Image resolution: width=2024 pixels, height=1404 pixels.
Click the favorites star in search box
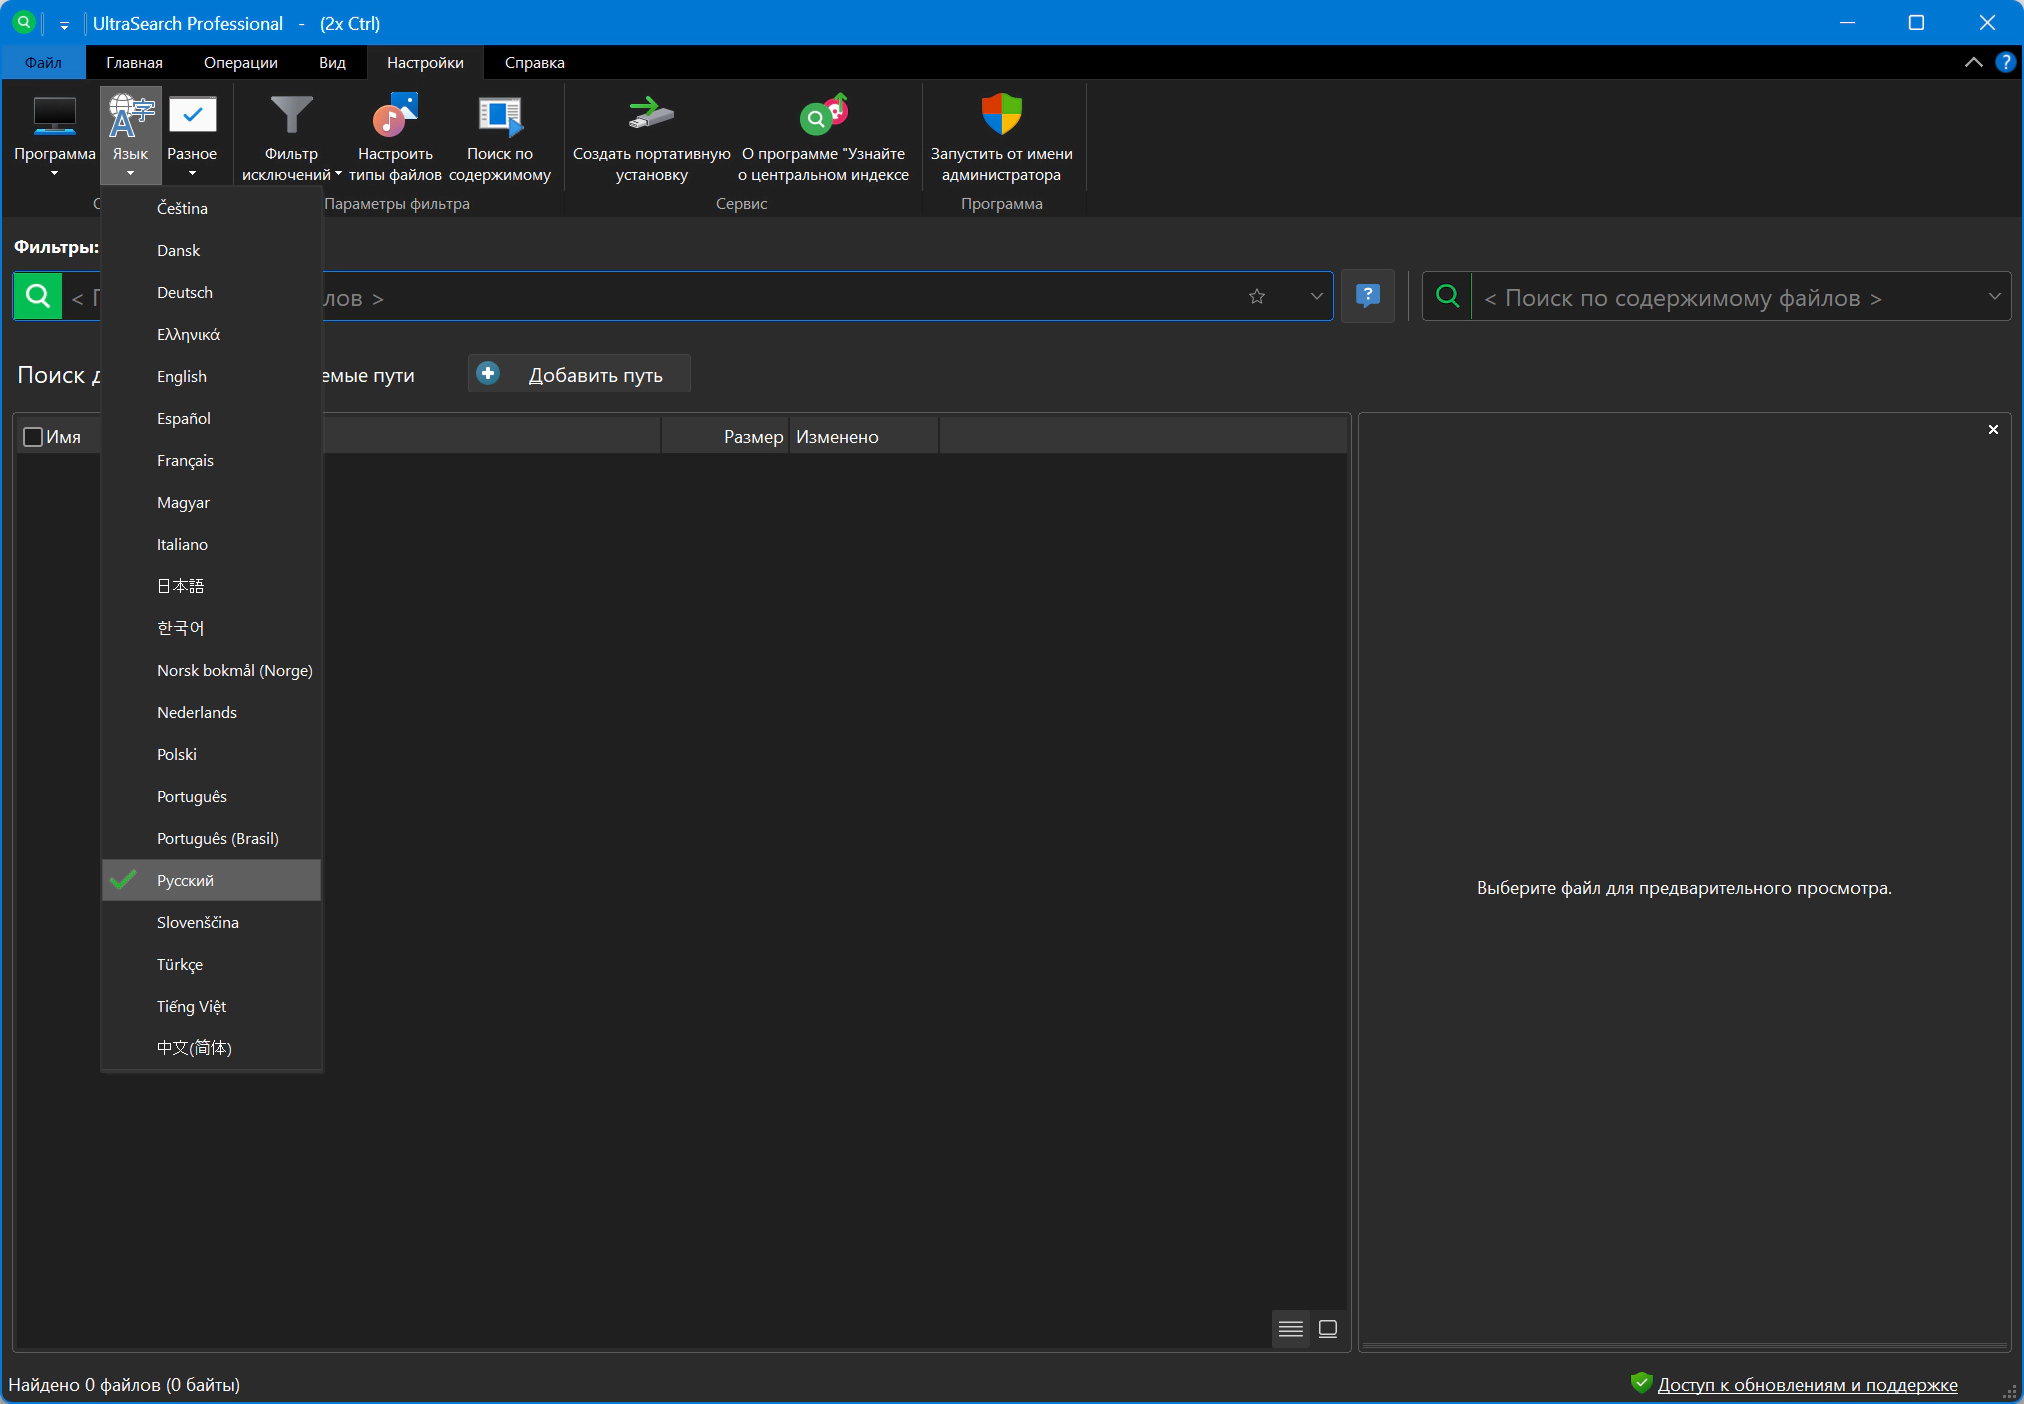coord(1257,296)
